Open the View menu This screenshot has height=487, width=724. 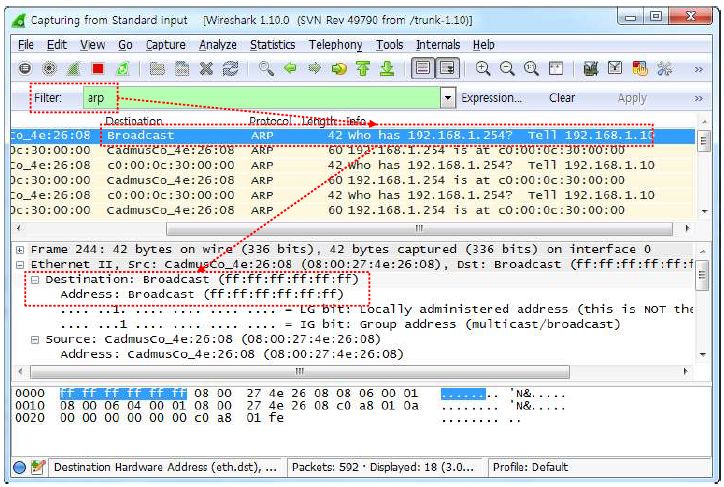pyautogui.click(x=92, y=45)
